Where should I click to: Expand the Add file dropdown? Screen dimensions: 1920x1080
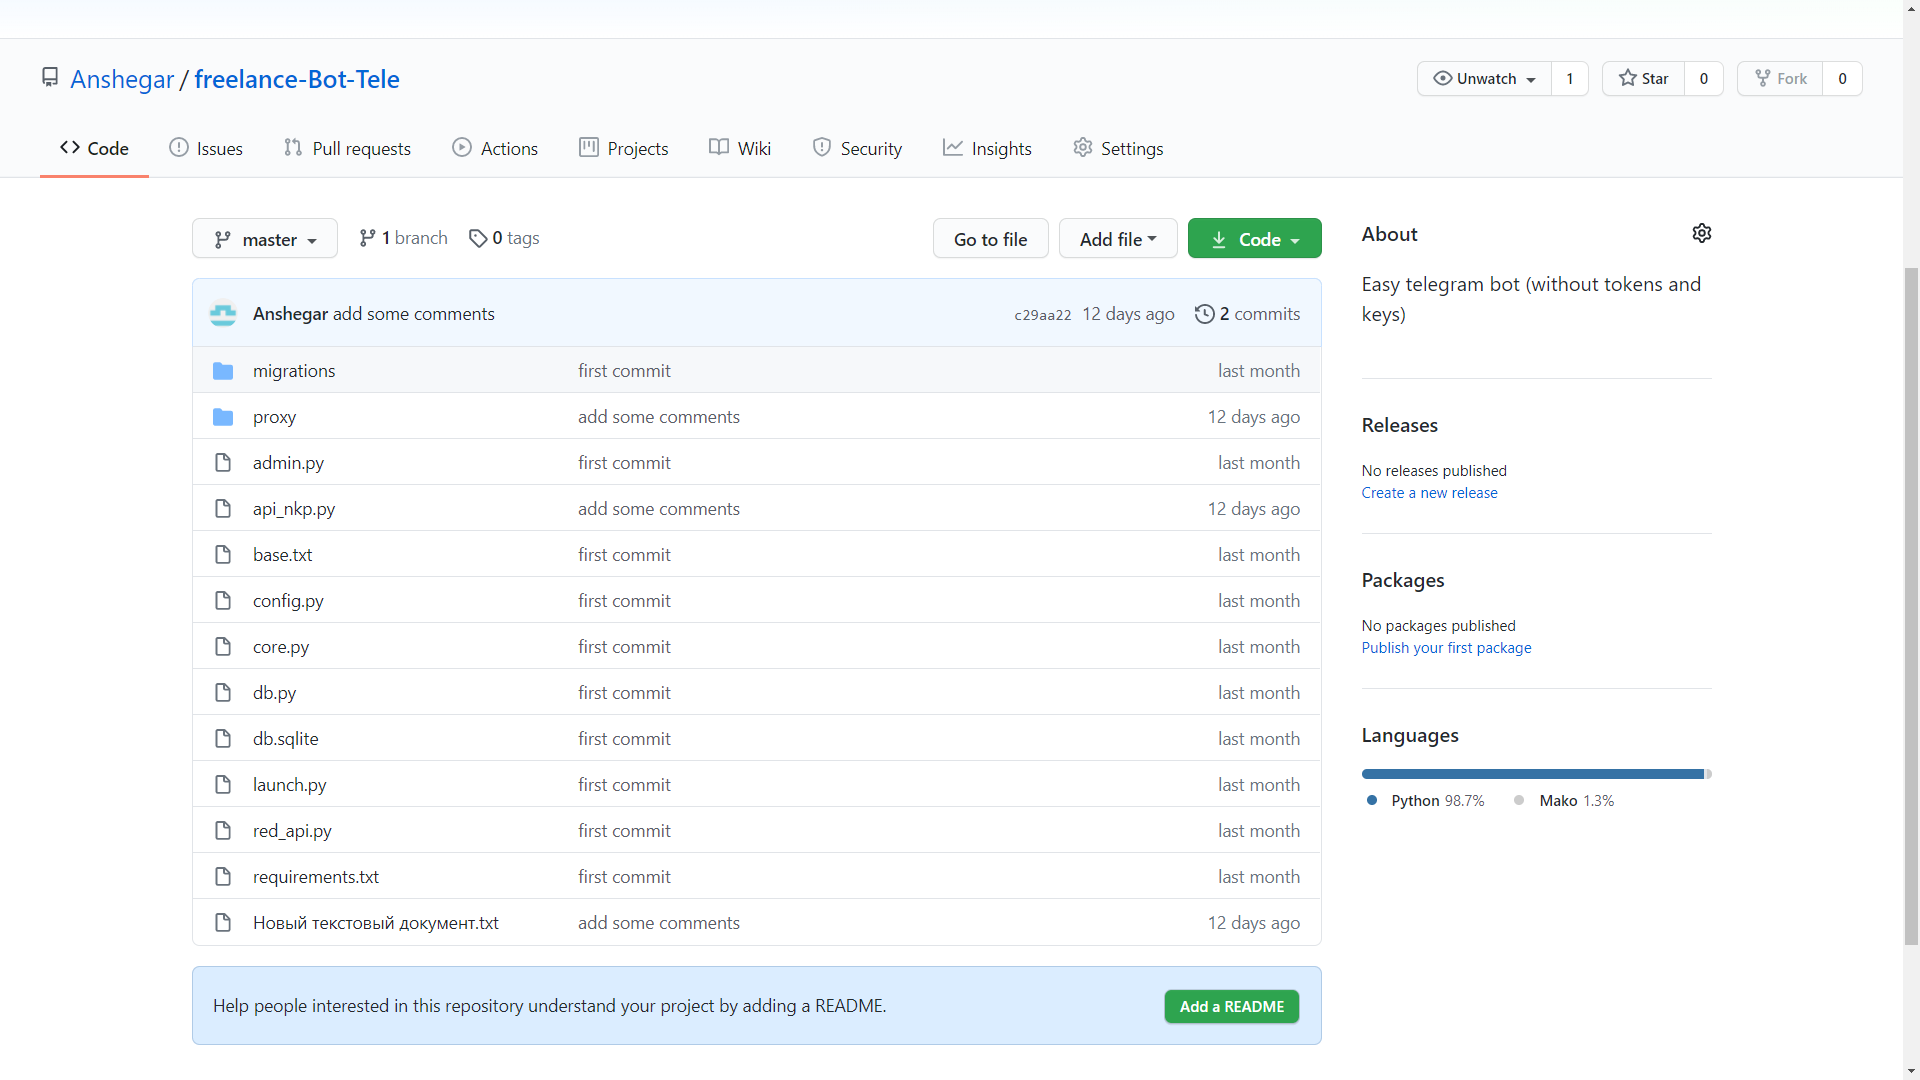pos(1118,239)
